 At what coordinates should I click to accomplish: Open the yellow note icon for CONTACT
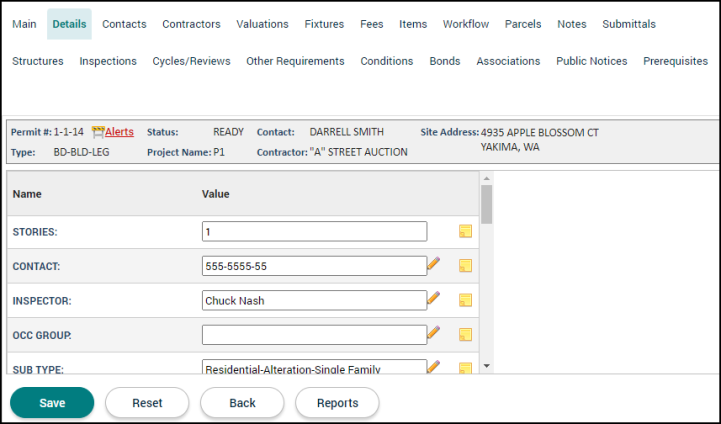tap(465, 266)
